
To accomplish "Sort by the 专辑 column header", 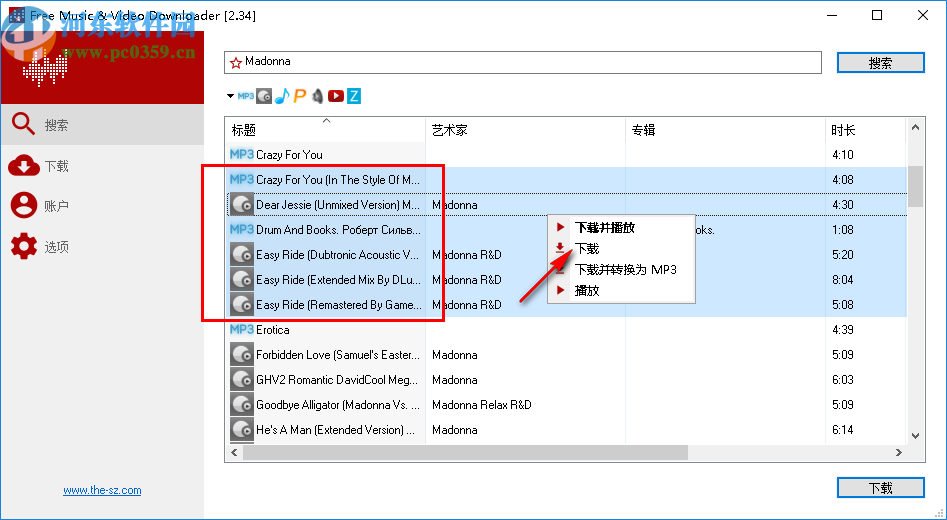I will [x=725, y=130].
